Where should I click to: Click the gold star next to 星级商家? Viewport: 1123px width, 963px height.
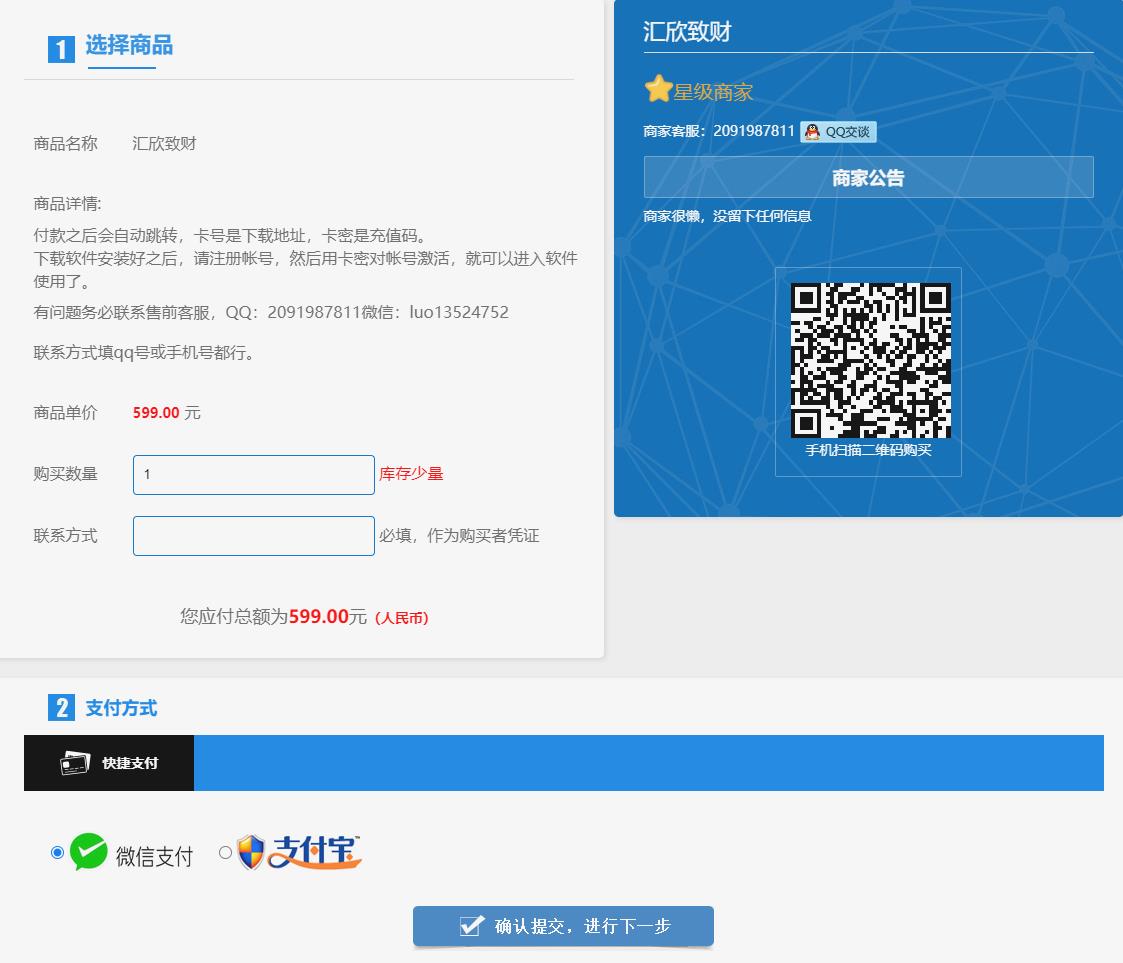coord(657,89)
